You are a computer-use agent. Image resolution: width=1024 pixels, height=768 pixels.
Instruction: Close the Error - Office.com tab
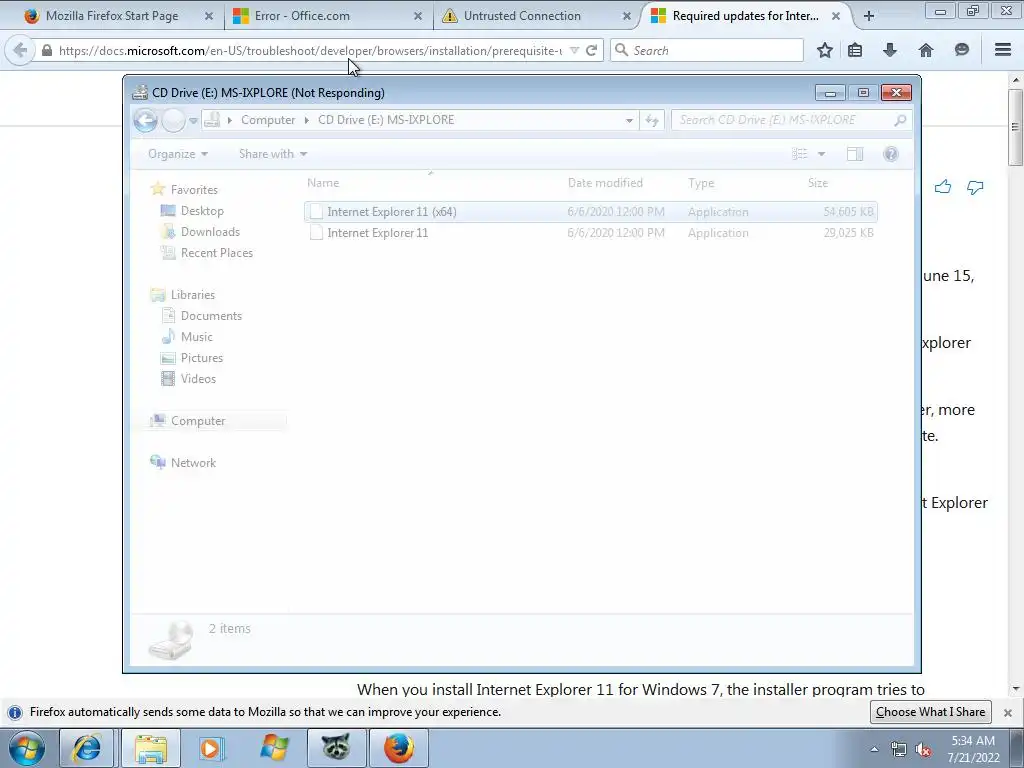pos(418,16)
